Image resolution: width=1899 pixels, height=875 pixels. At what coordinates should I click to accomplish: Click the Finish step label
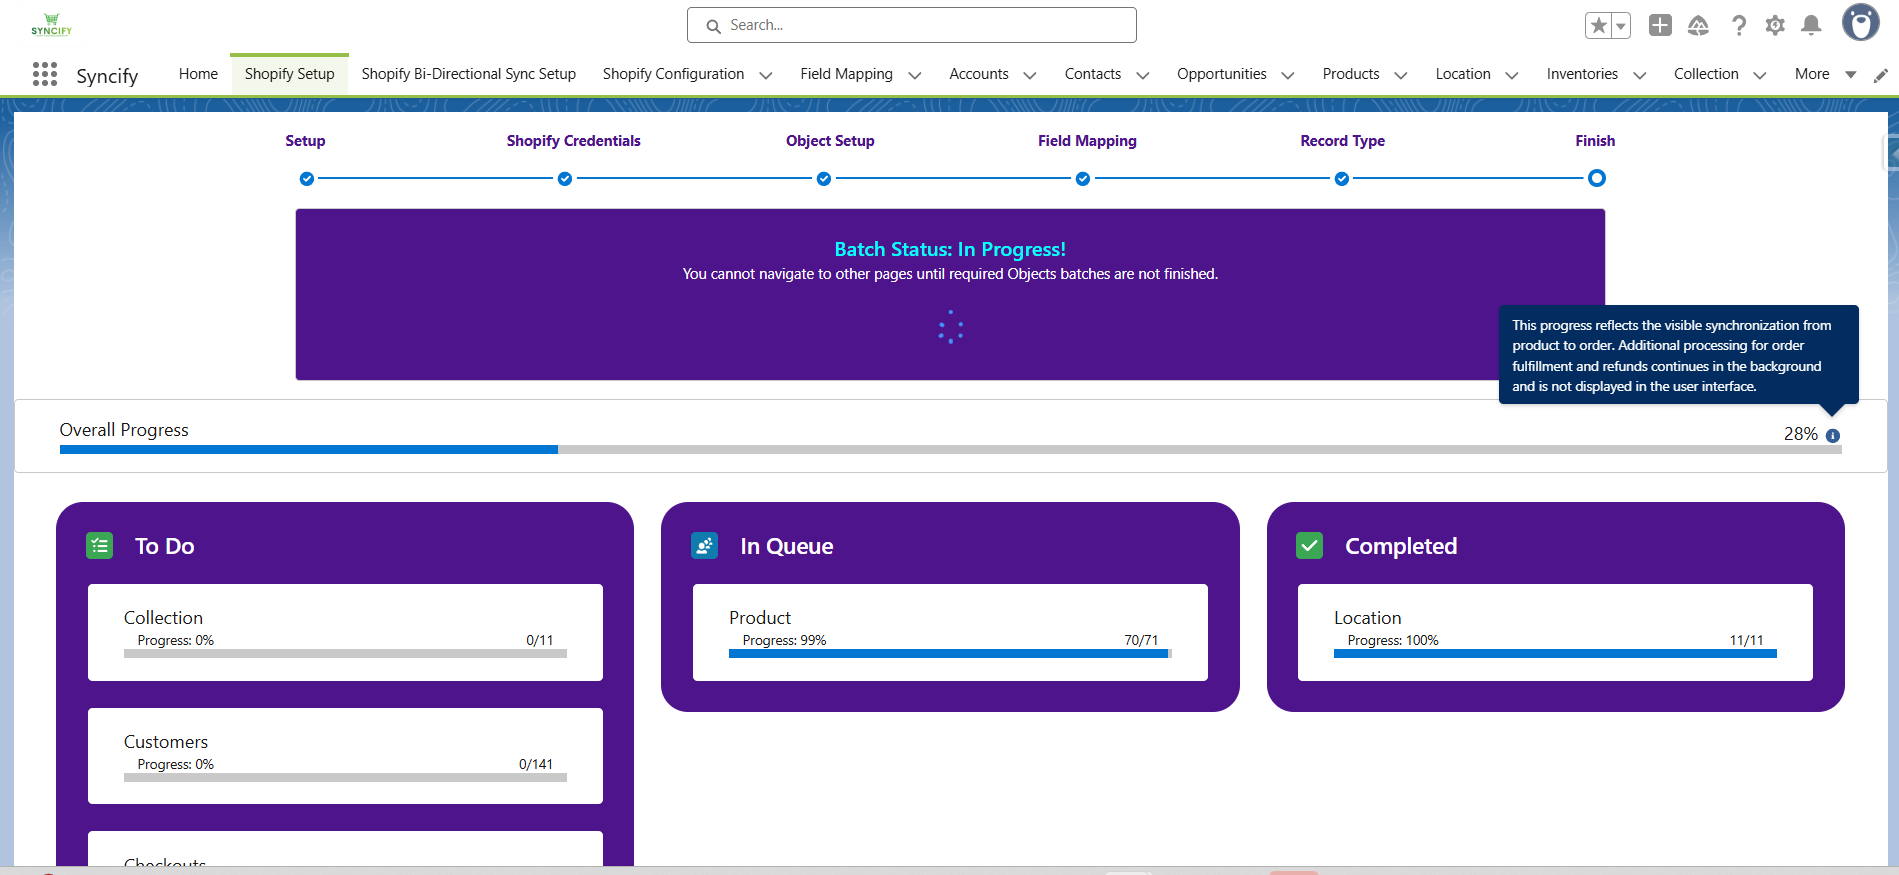(x=1595, y=141)
